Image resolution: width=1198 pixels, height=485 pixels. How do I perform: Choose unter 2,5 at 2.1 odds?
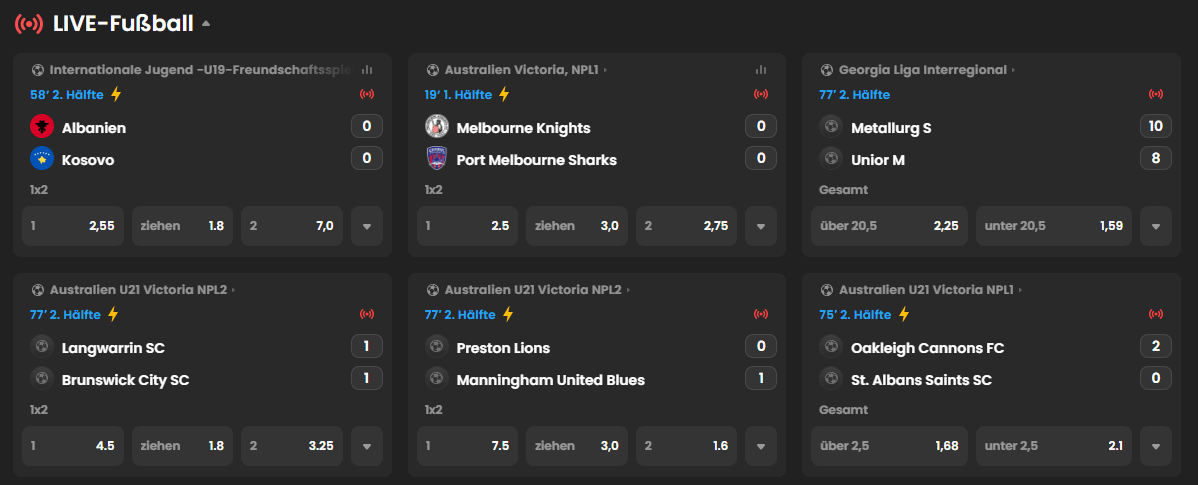tap(1054, 446)
